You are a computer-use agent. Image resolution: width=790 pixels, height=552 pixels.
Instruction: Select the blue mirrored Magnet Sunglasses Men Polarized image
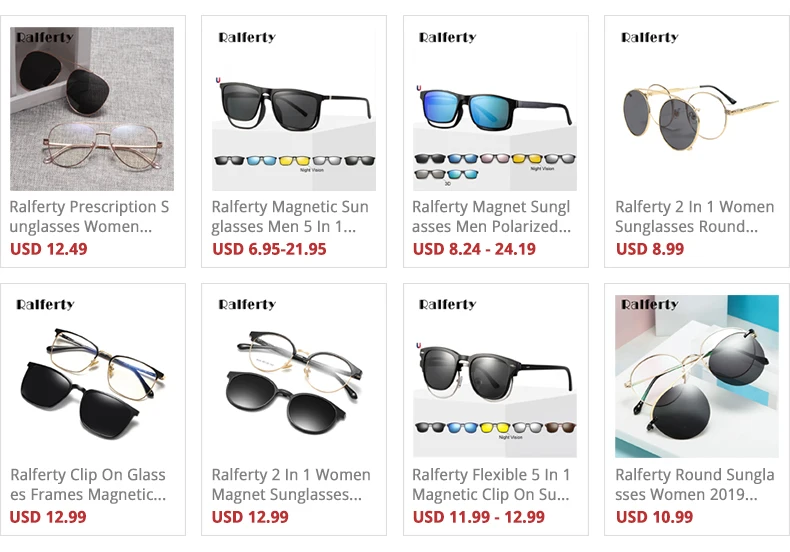point(495,109)
